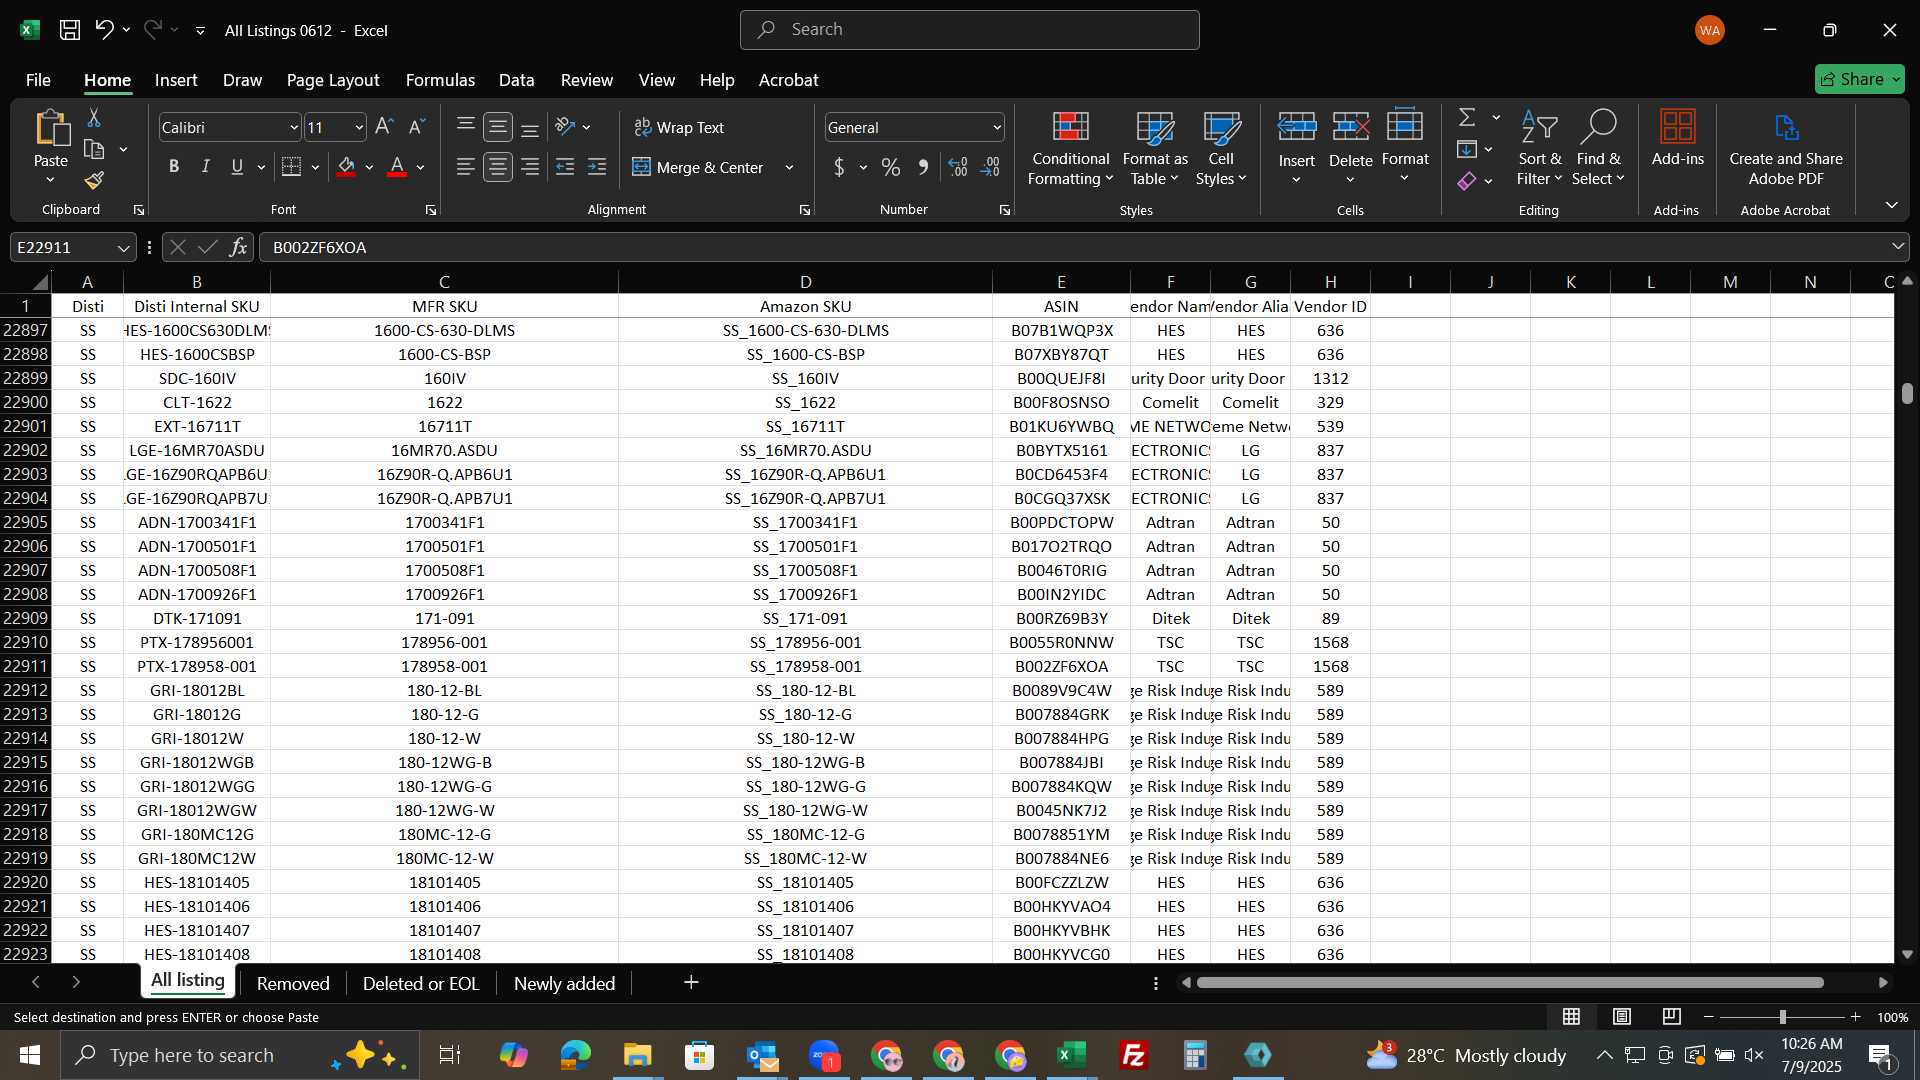The height and width of the screenshot is (1080, 1920).
Task: Add a new sheet with plus button
Action: (691, 983)
